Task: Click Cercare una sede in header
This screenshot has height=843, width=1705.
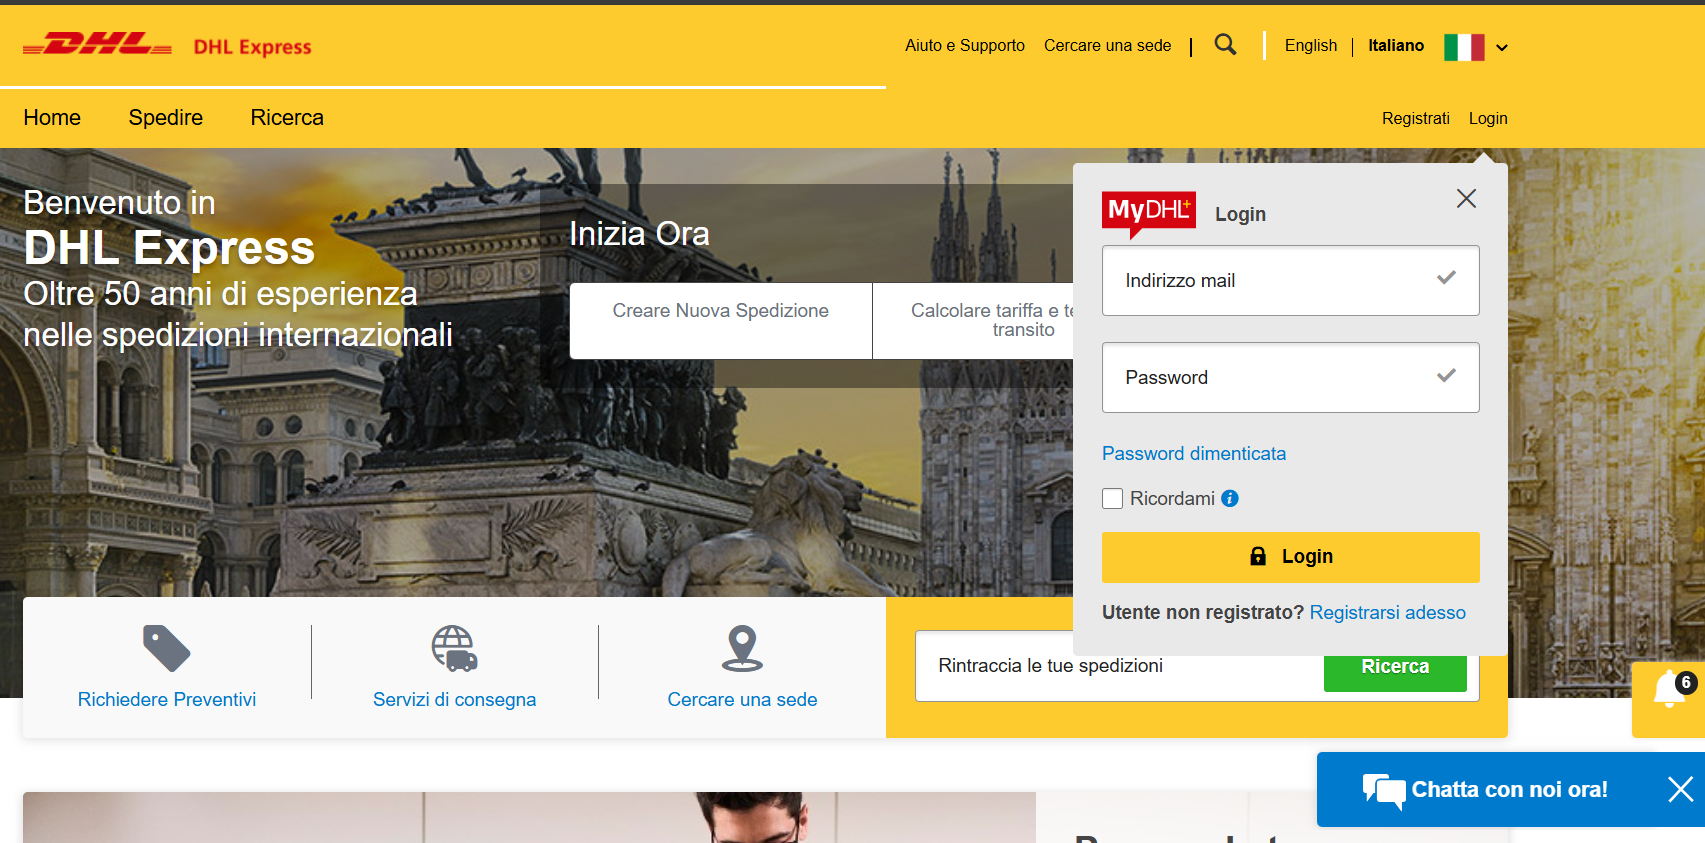Action: point(1108,46)
